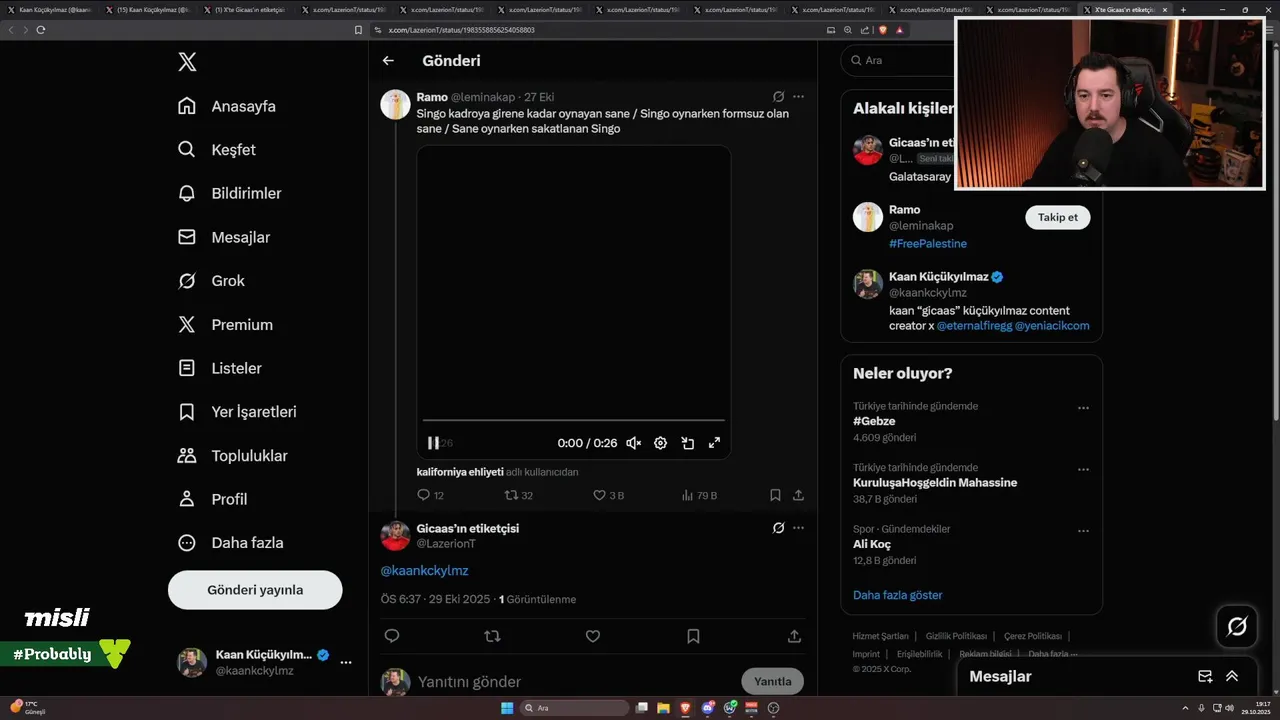
Task: Open Topluluklar communities
Action: click(x=232, y=456)
